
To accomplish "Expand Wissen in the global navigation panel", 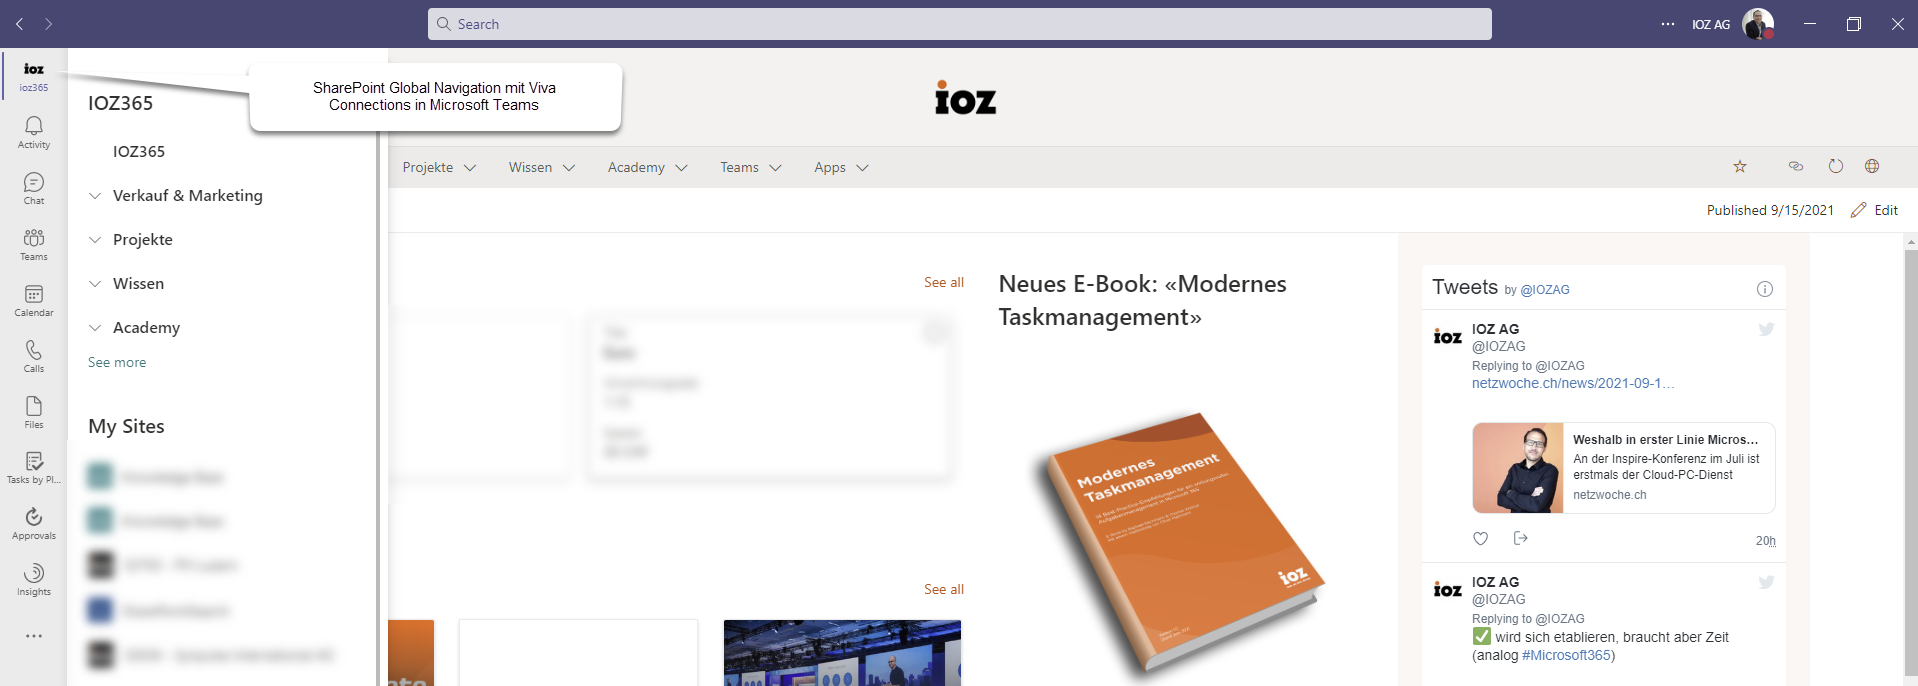I will click(95, 284).
